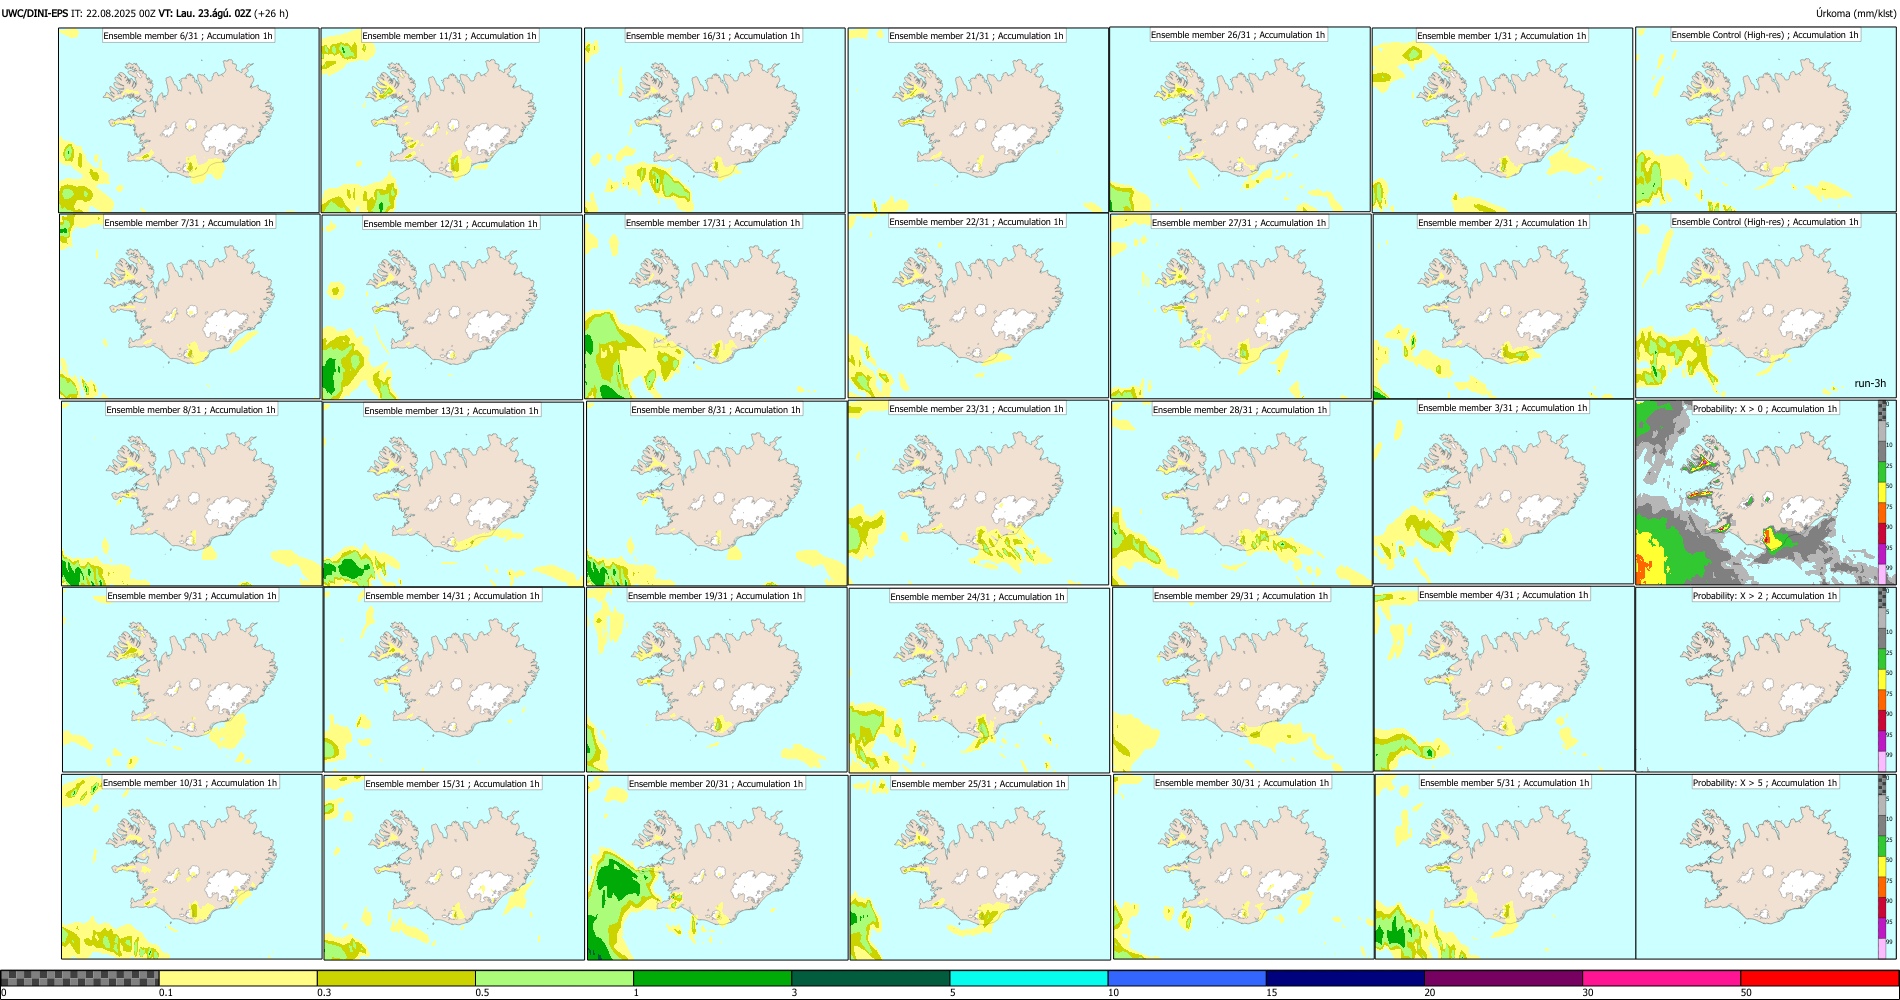This screenshot has height=1000, width=1900.
Task: Click the 'Úrkoma (mm/klst)' unit label
Action: (1856, 13)
